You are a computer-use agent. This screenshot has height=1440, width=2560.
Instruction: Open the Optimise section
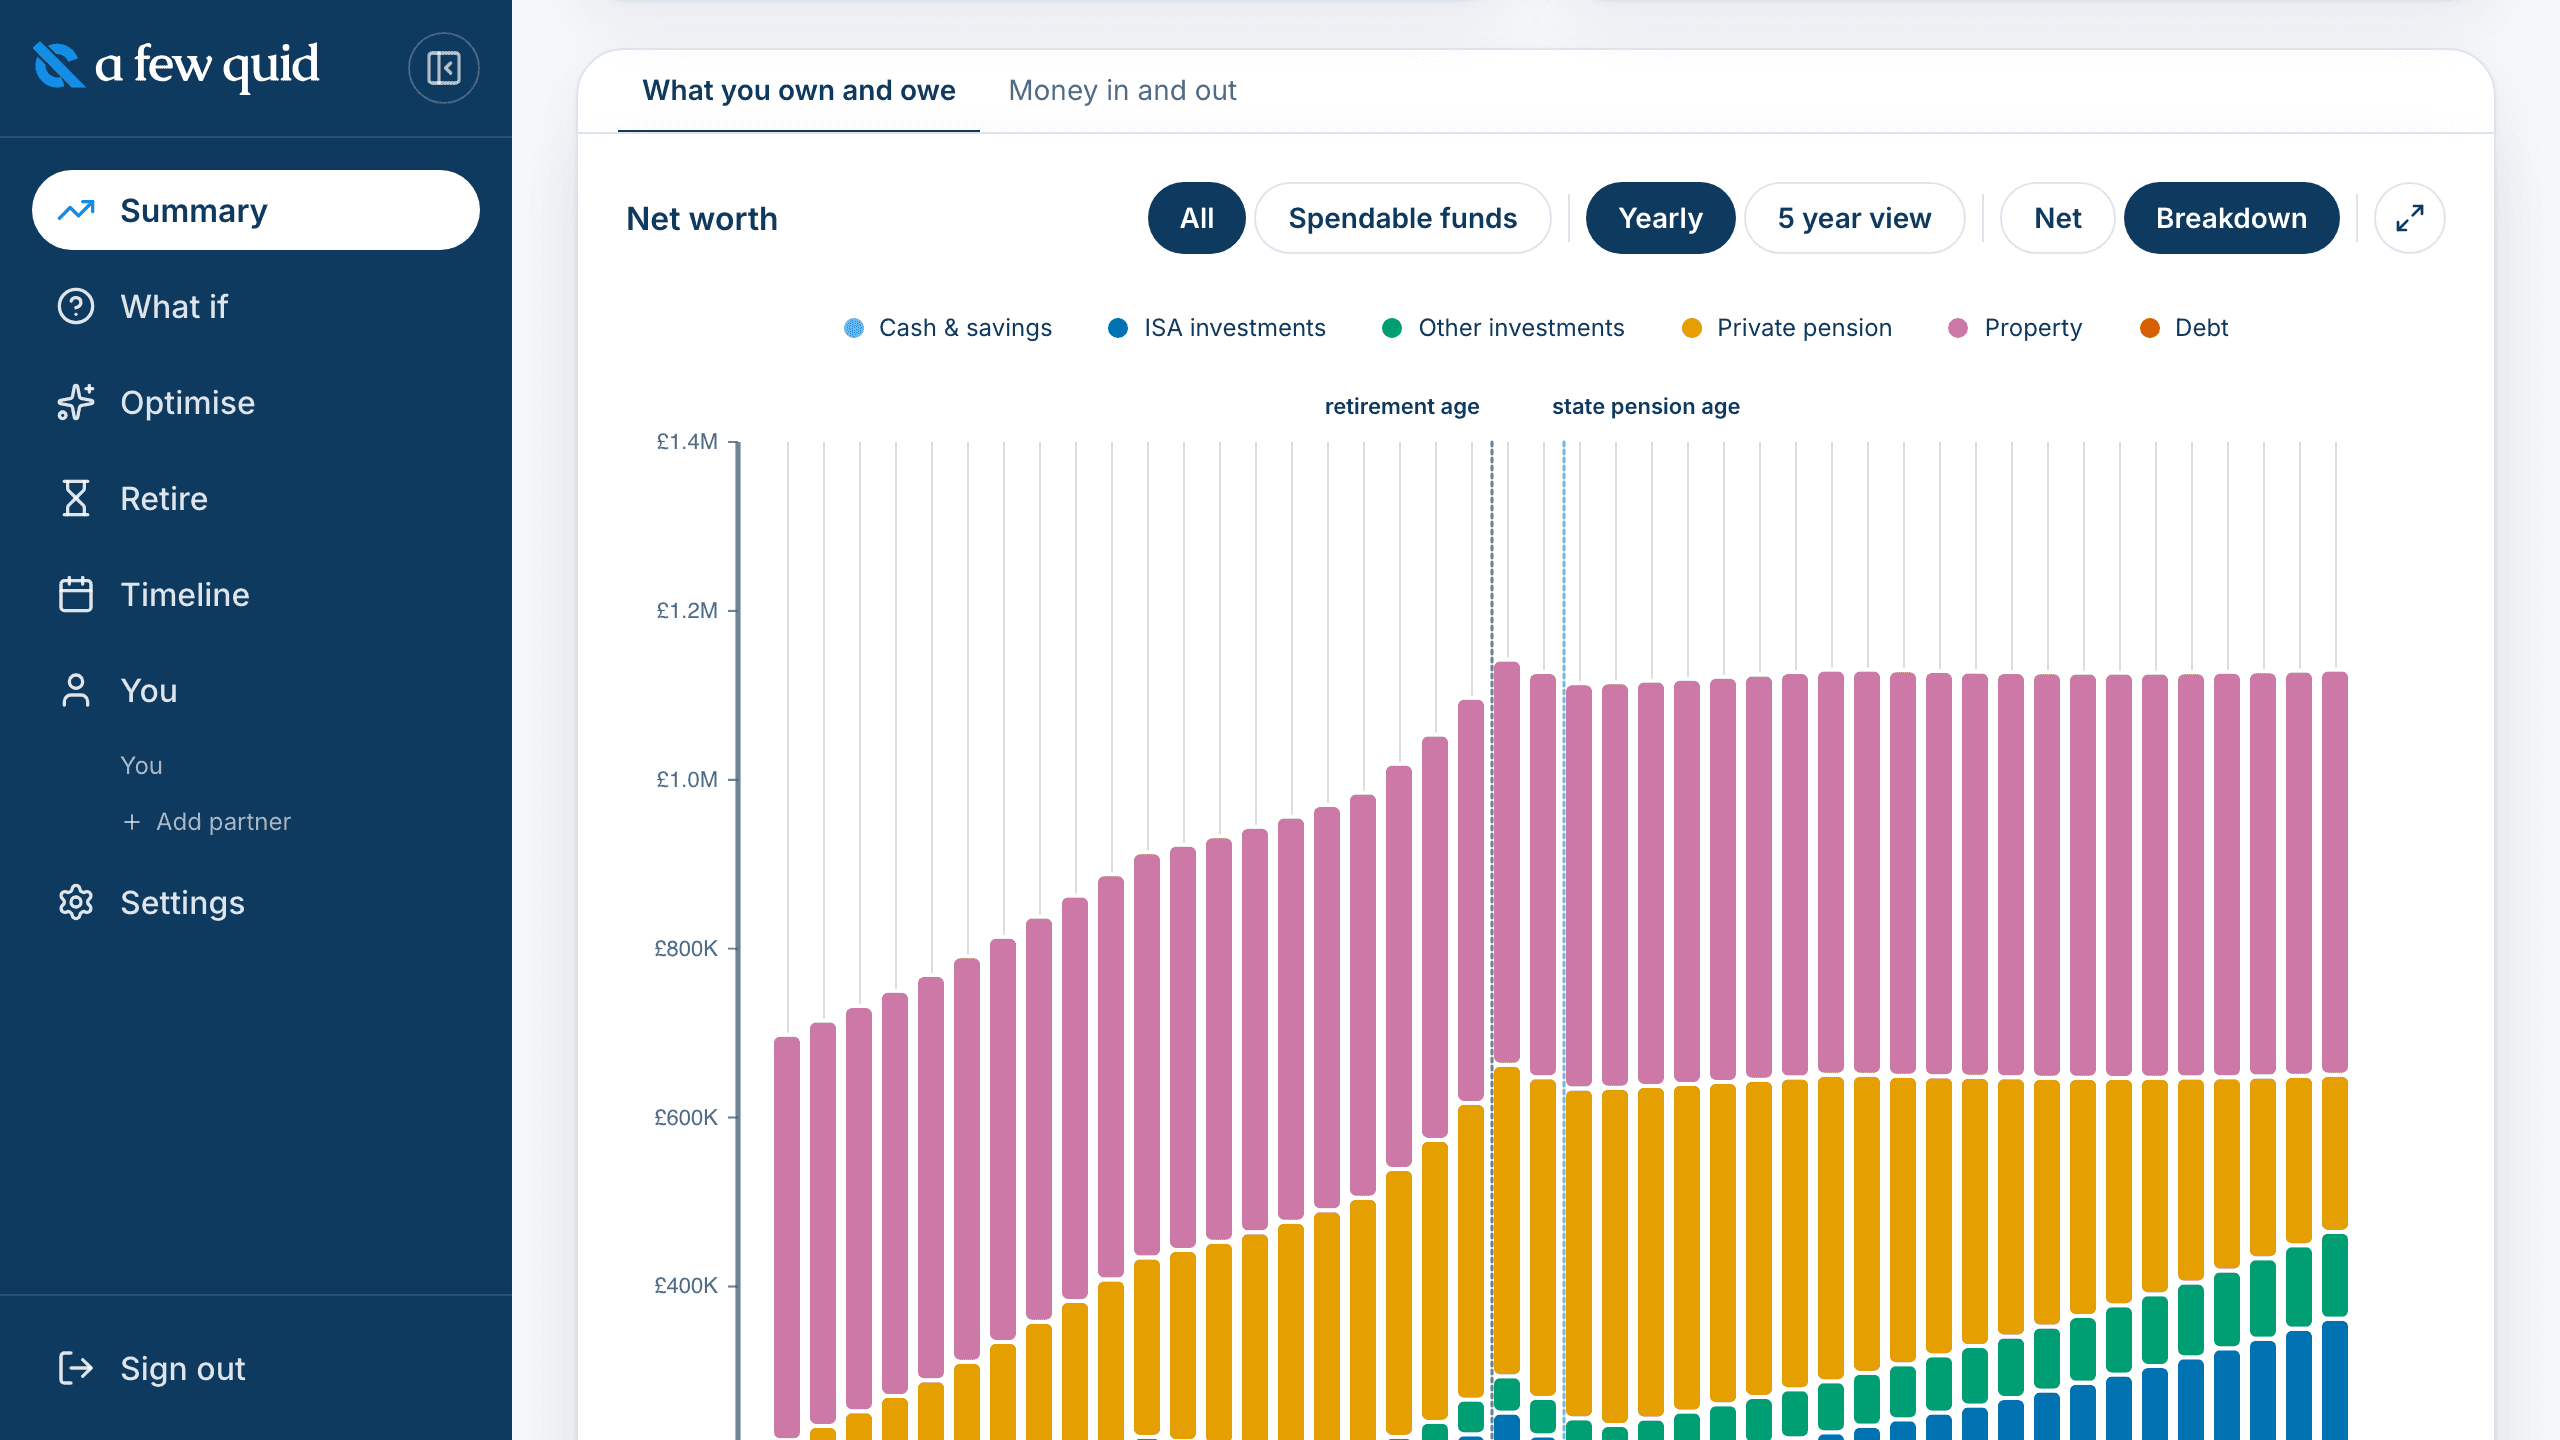pos(256,402)
